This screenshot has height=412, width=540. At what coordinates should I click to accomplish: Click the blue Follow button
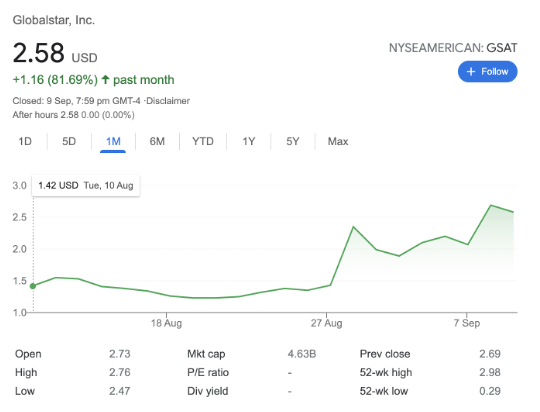487,72
